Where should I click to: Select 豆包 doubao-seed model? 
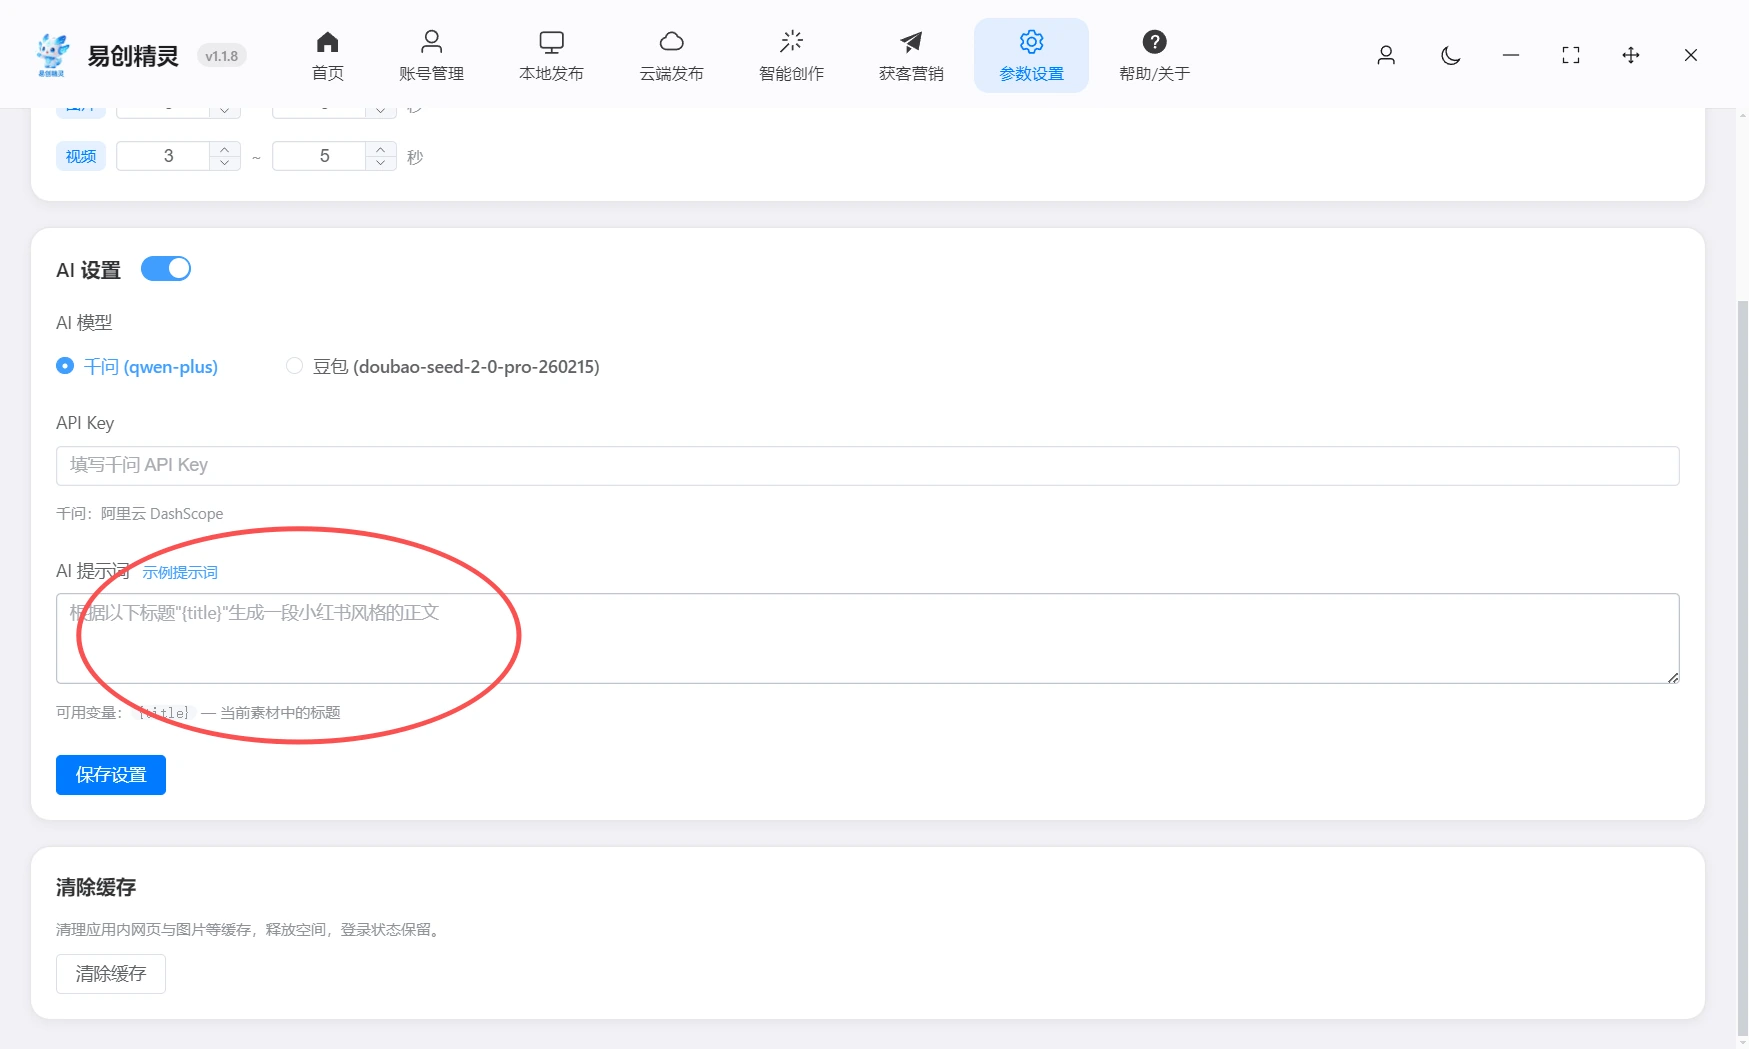click(x=443, y=366)
